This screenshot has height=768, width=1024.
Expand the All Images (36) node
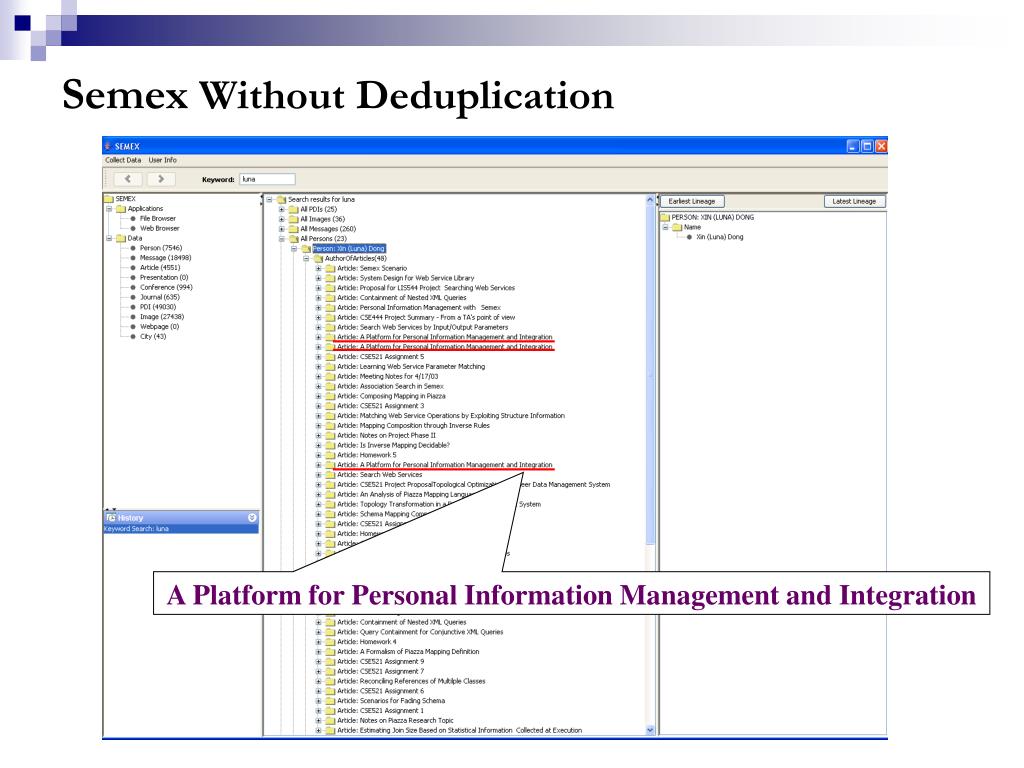click(281, 219)
